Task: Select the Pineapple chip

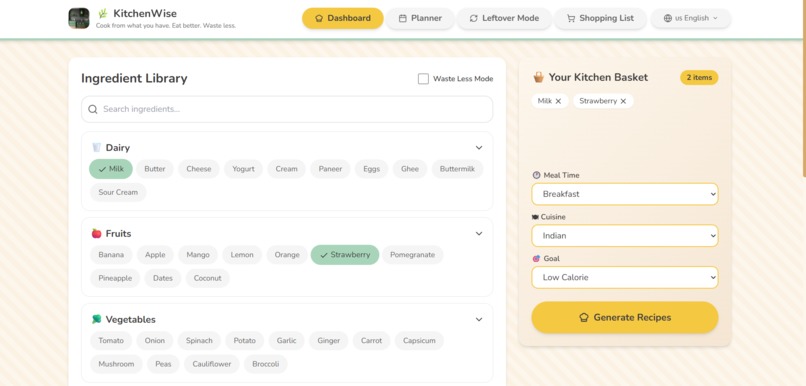Action: pyautogui.click(x=115, y=278)
